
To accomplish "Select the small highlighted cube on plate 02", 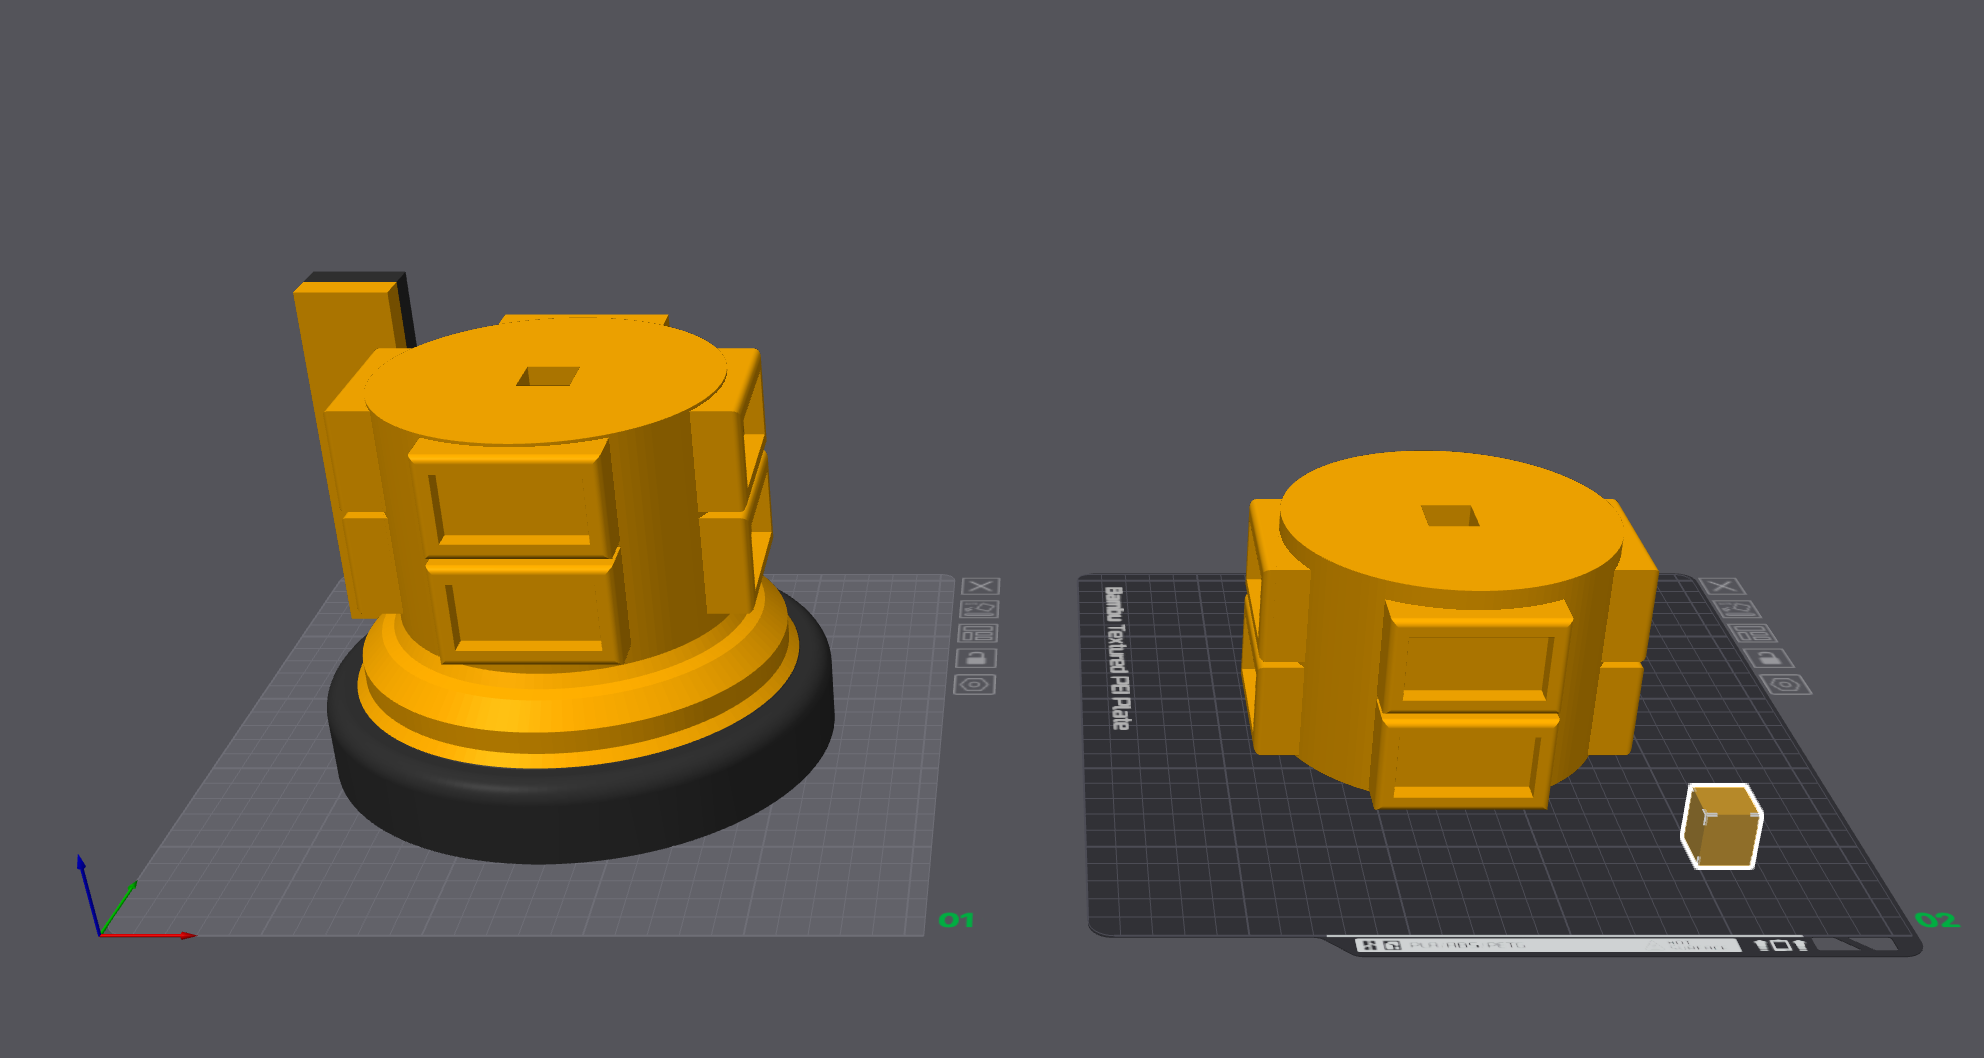I will [1722, 827].
